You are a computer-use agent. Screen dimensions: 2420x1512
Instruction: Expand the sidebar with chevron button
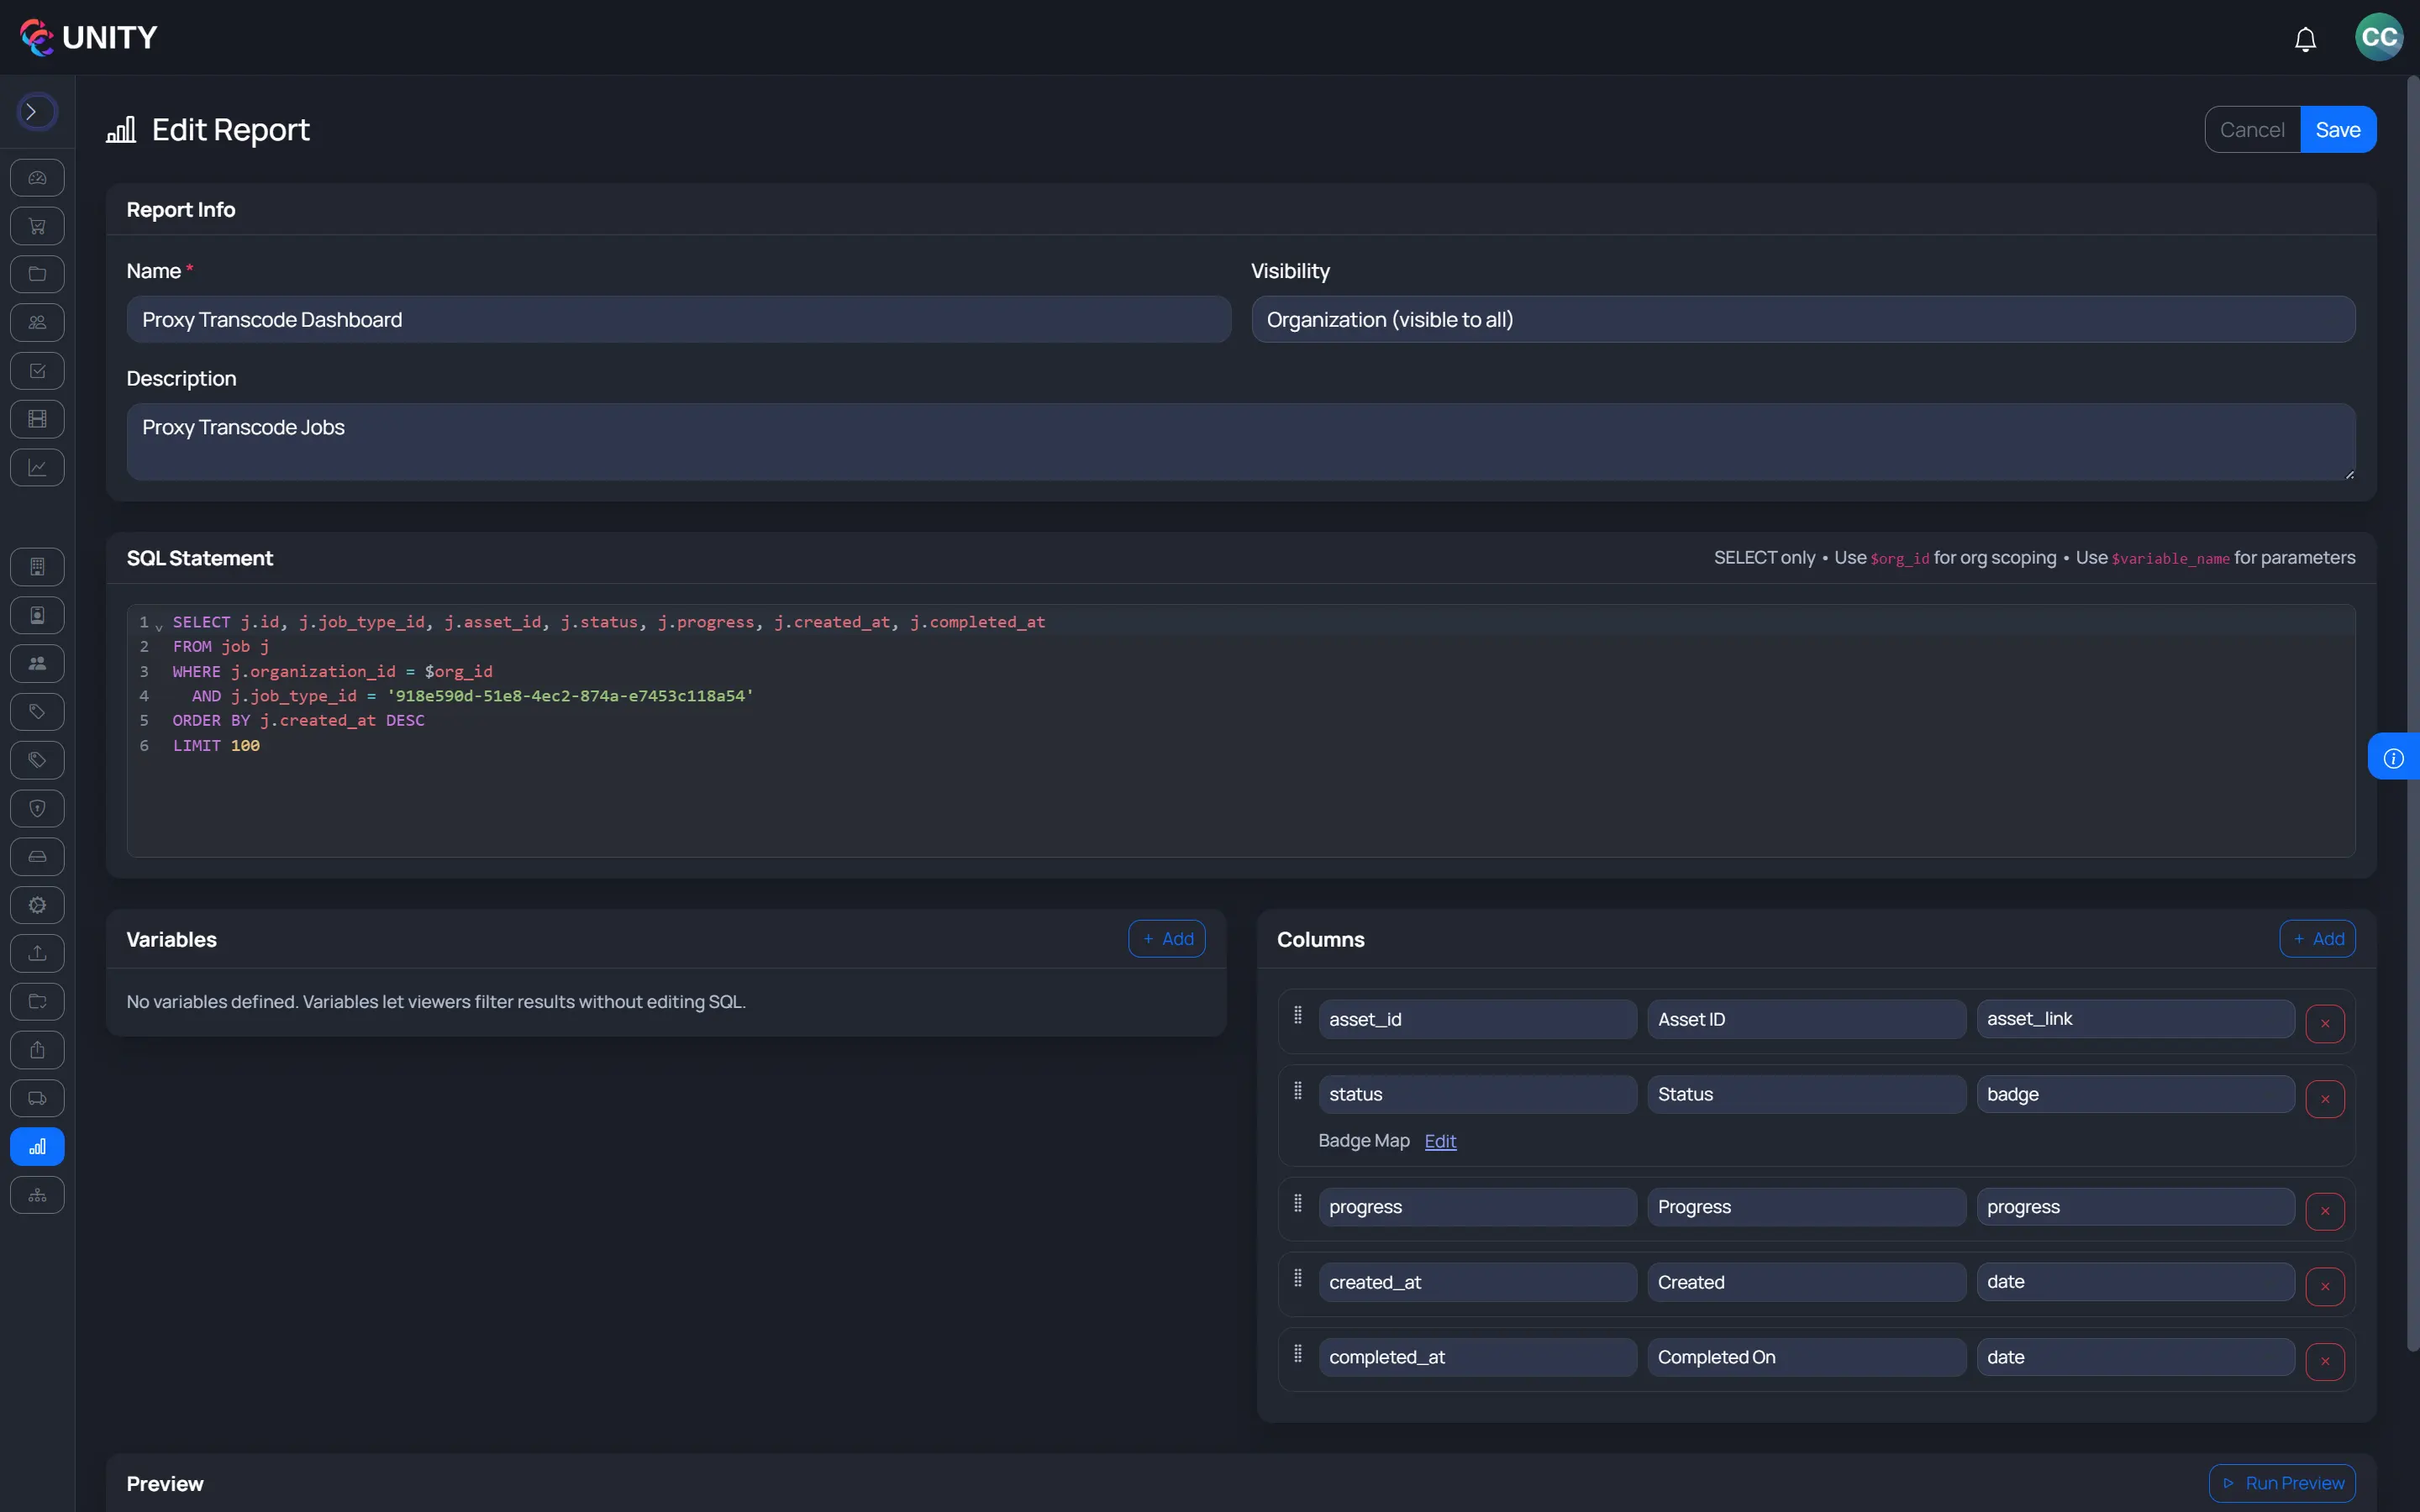tap(36, 112)
